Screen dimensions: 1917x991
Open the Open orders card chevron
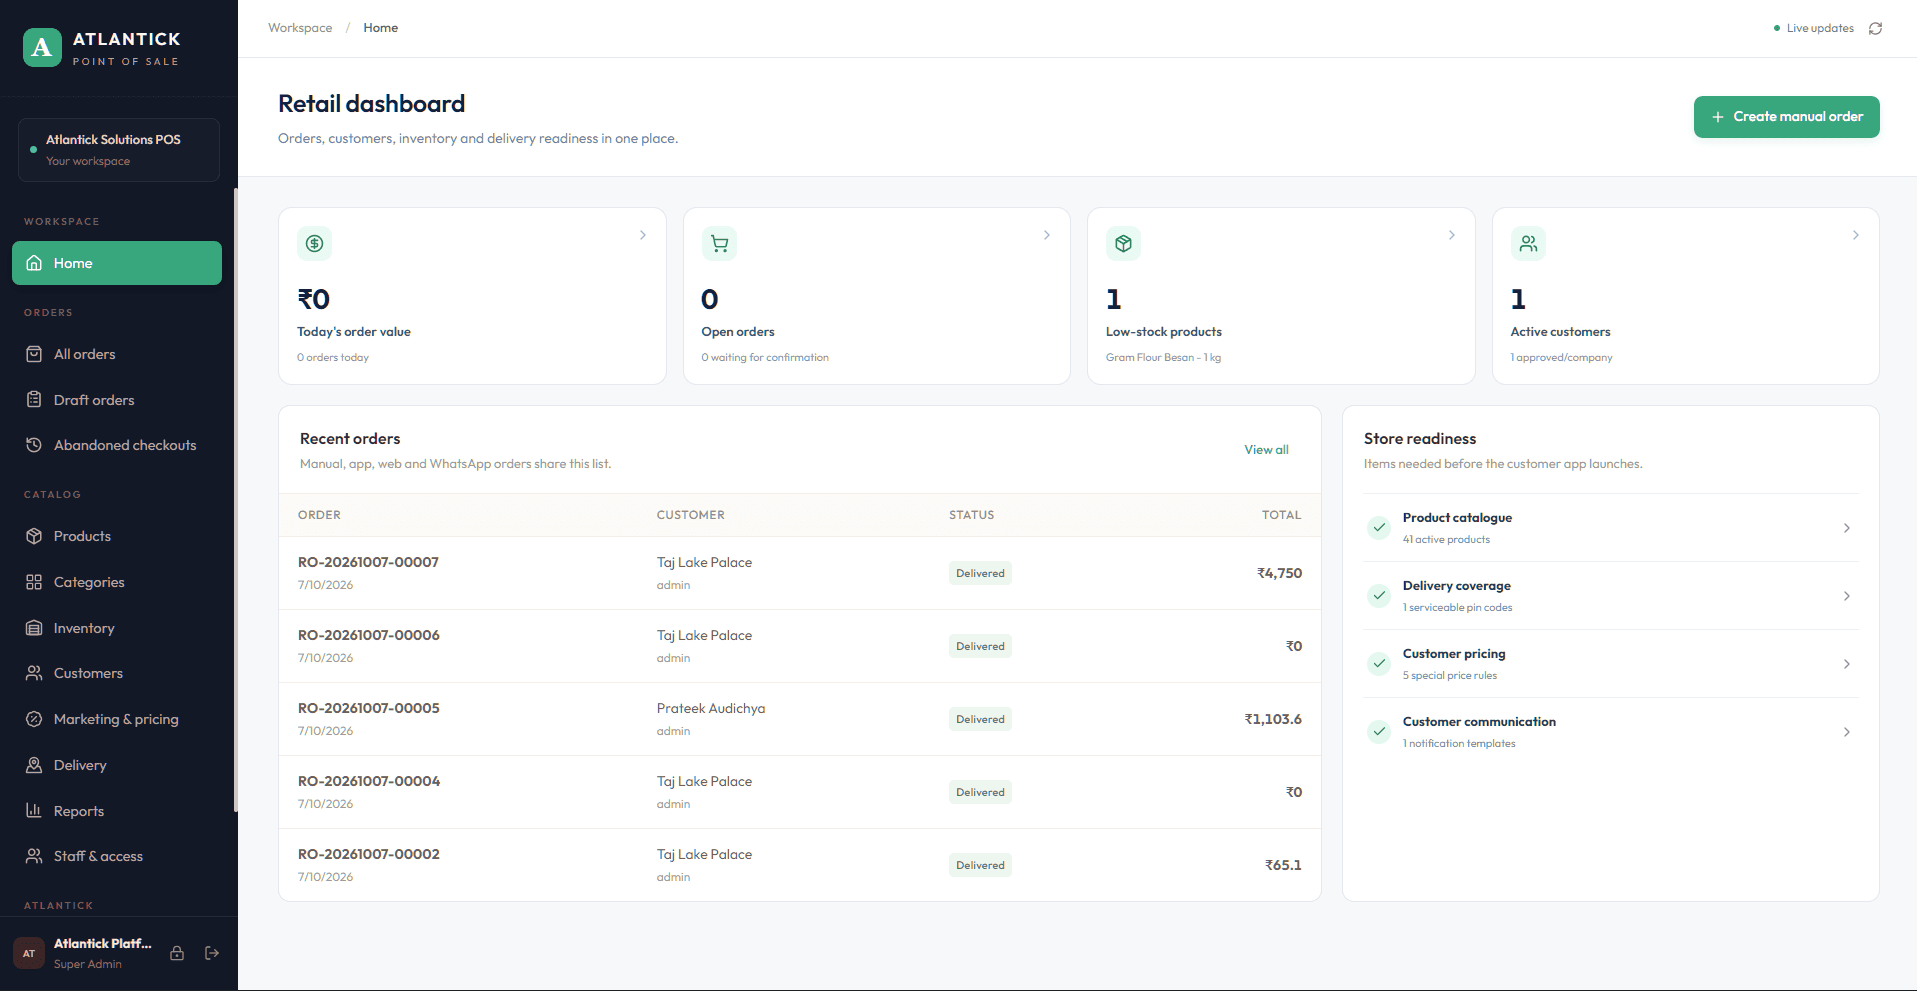(x=1047, y=235)
